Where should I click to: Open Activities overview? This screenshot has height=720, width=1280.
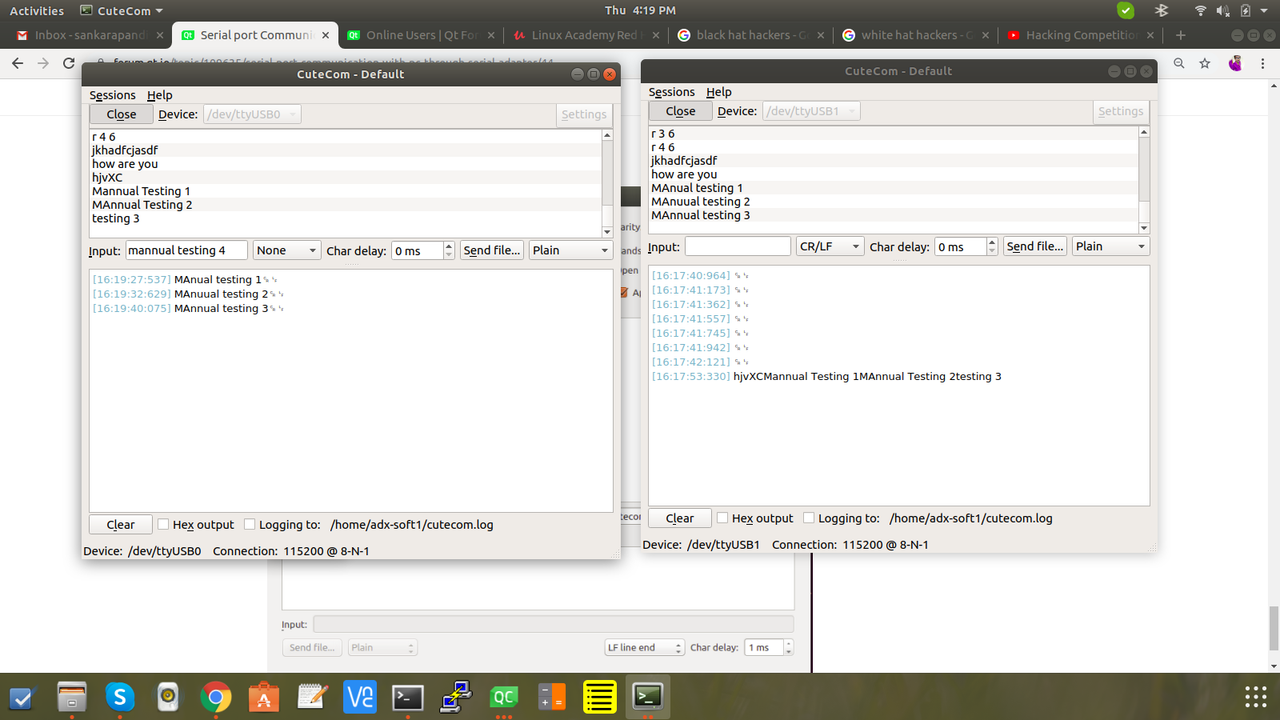click(x=36, y=10)
